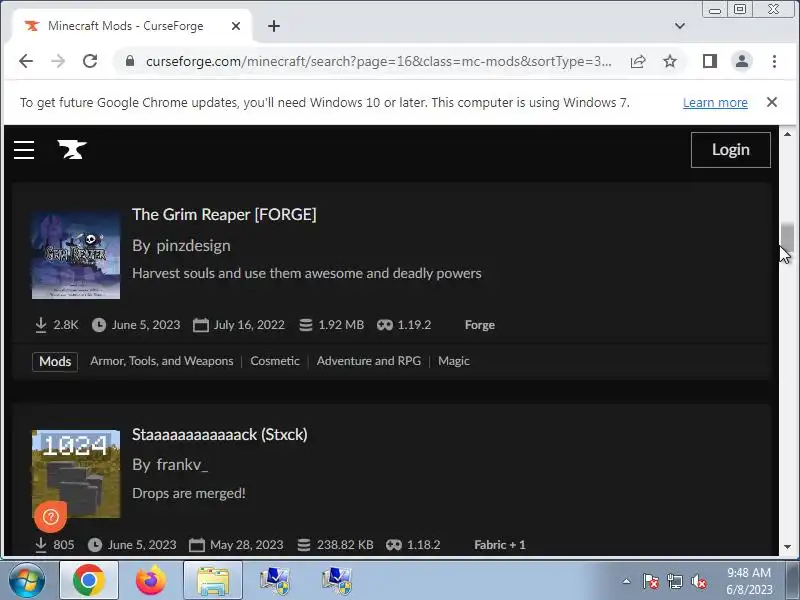Open the Chrome profile avatar menu

click(x=742, y=61)
